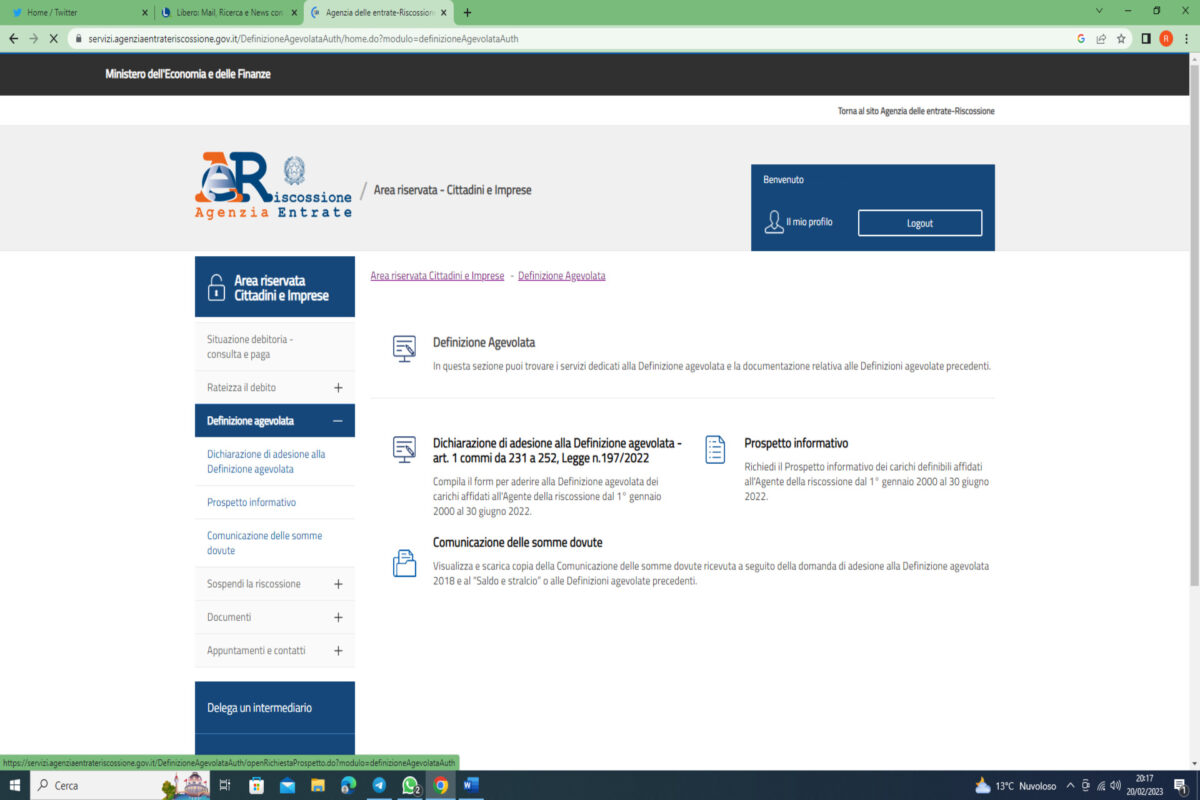Image resolution: width=1200 pixels, height=800 pixels.
Task: Collapse the Definizione agevolata menu
Action: pos(337,421)
